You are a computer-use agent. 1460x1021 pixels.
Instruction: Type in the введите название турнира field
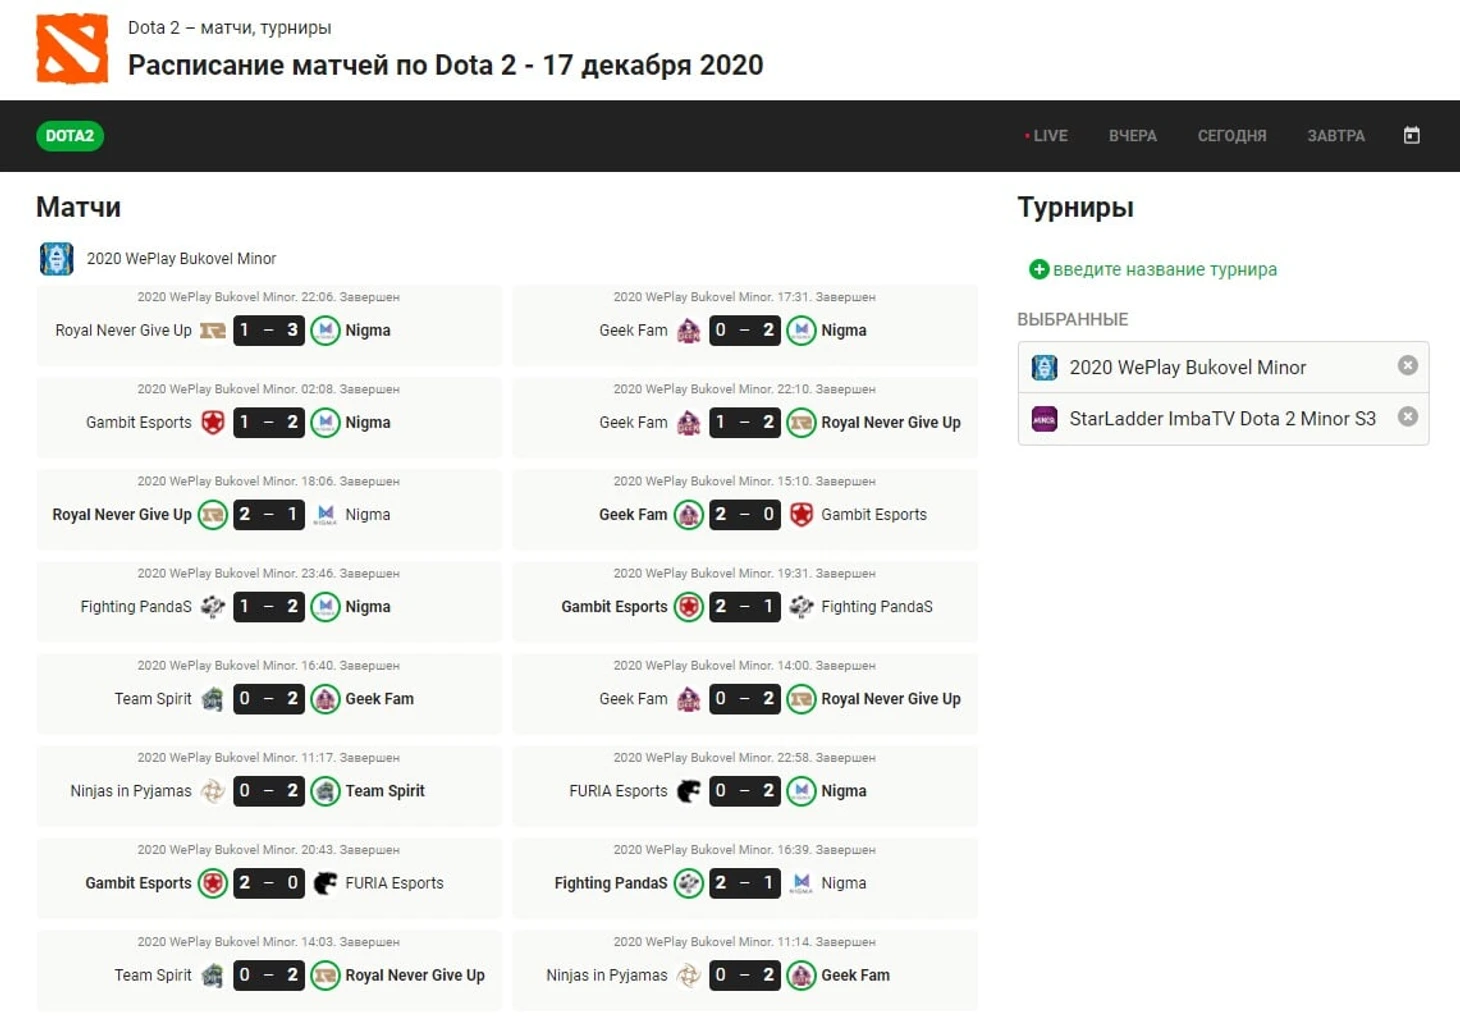(x=1164, y=269)
